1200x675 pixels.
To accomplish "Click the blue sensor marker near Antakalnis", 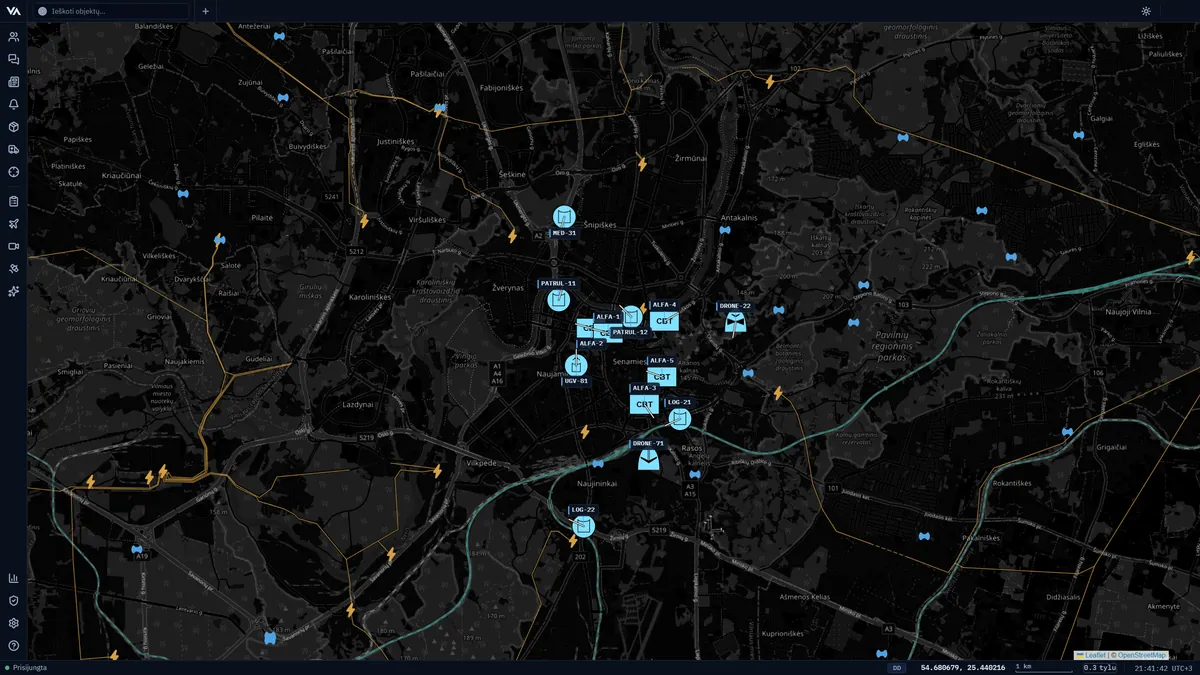I will pyautogui.click(x=725, y=230).
